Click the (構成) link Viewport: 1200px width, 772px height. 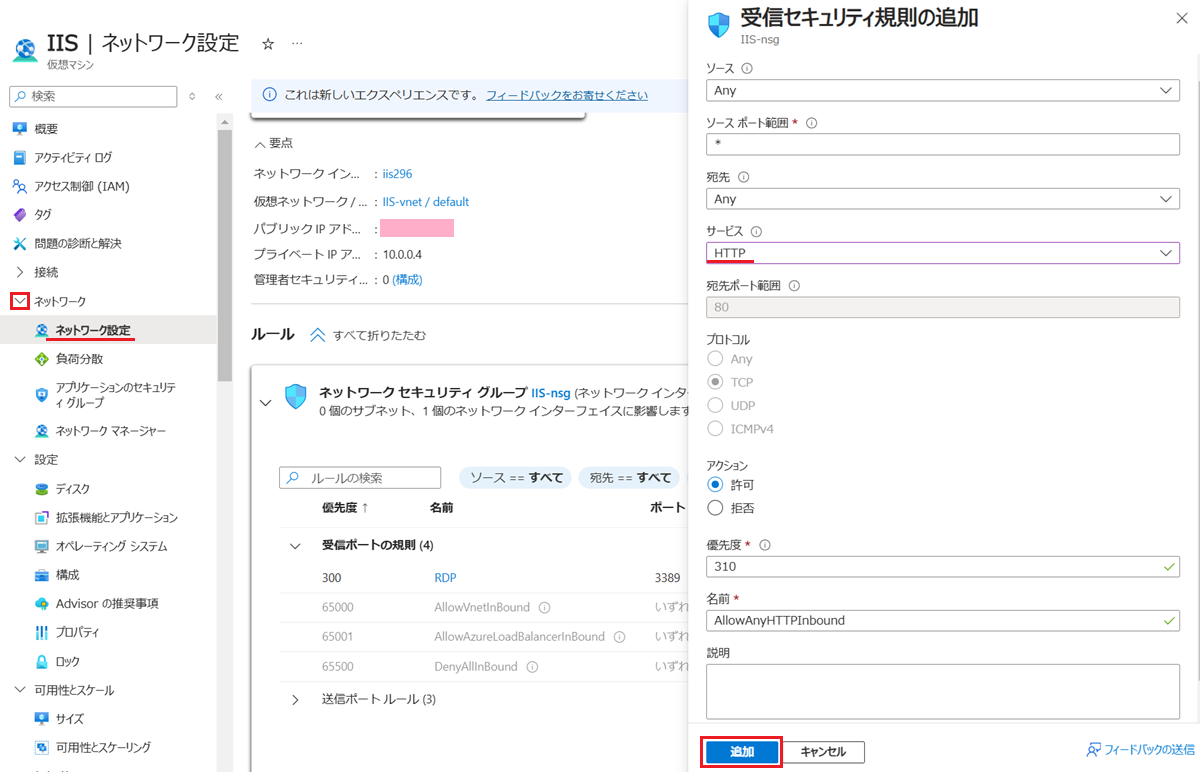[407, 279]
